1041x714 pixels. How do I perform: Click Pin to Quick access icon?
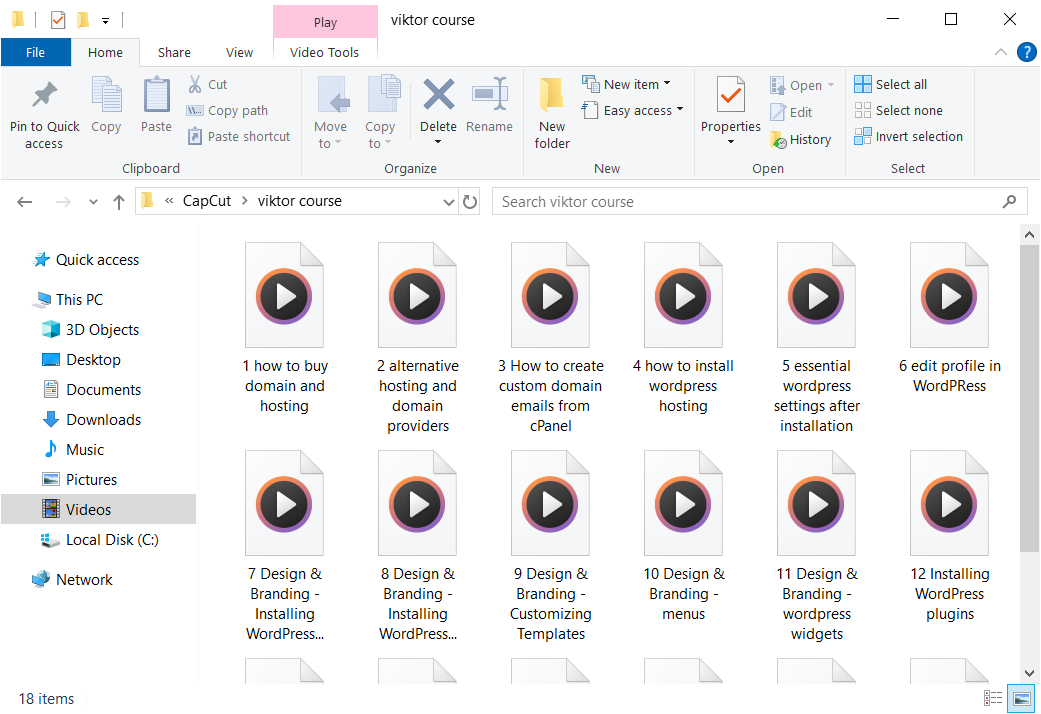[x=44, y=94]
